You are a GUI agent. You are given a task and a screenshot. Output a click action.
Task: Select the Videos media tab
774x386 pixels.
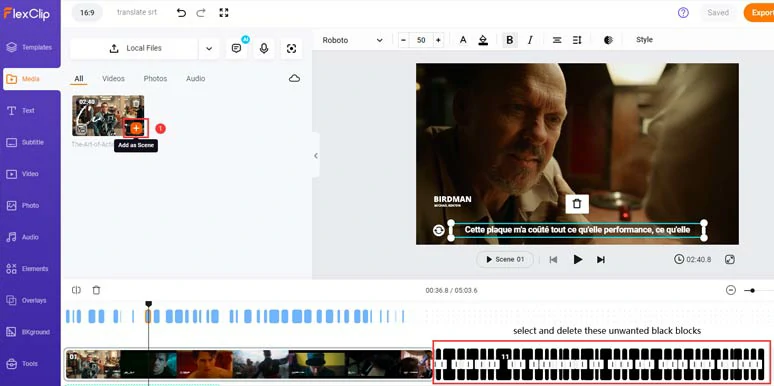114,78
